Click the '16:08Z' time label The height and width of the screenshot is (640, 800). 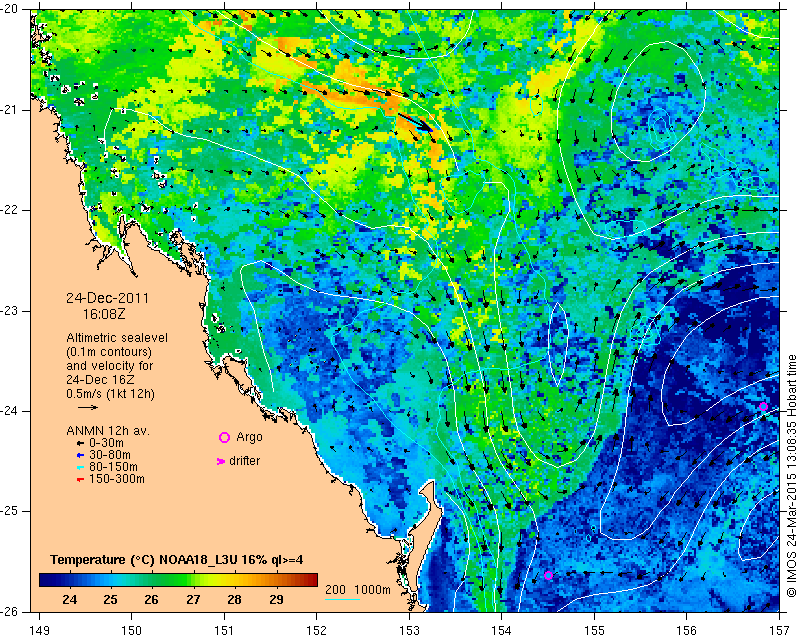click(104, 314)
